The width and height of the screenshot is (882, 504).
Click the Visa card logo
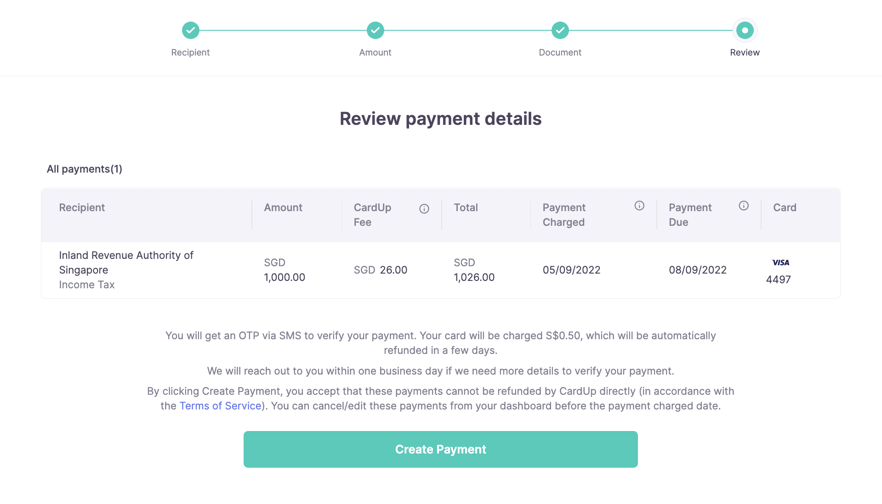point(781,263)
